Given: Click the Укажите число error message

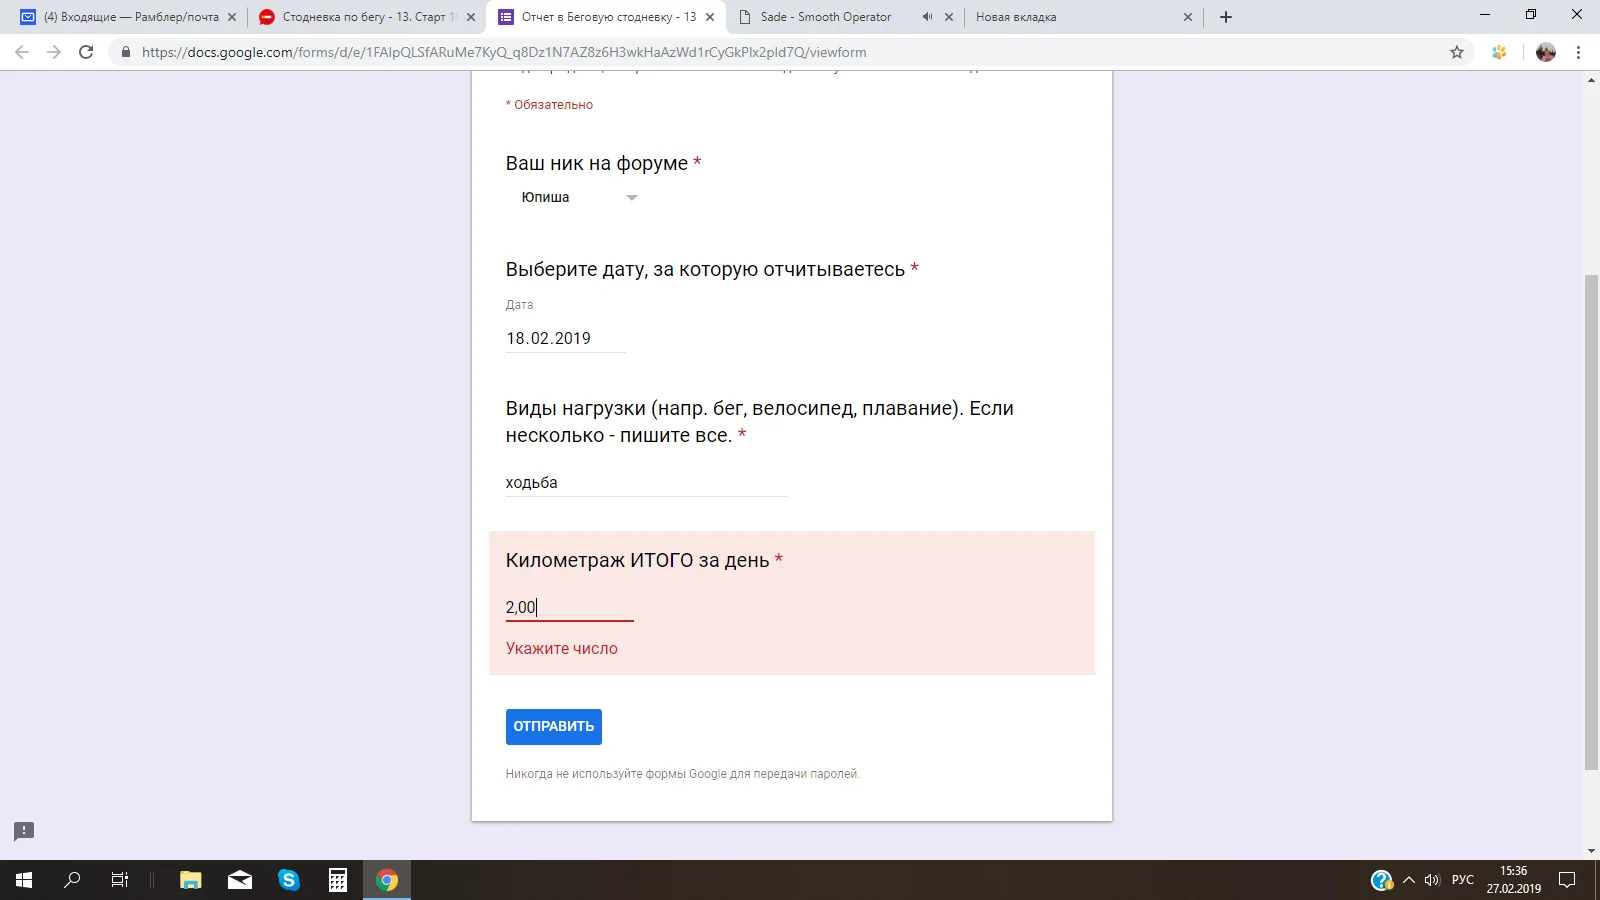Looking at the screenshot, I should [562, 648].
